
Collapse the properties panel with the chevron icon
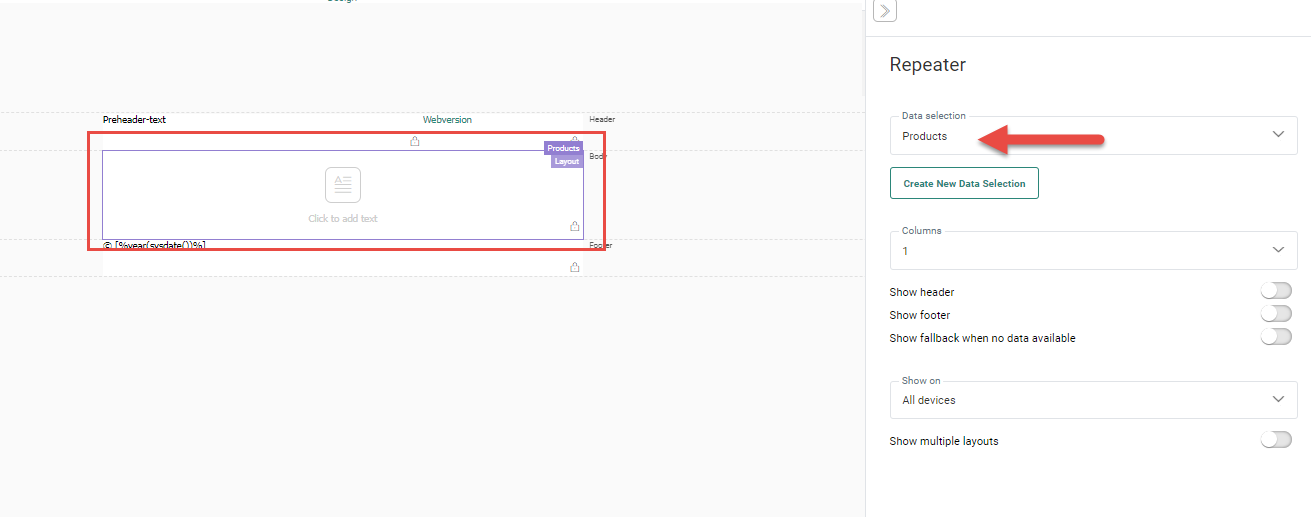point(885,11)
